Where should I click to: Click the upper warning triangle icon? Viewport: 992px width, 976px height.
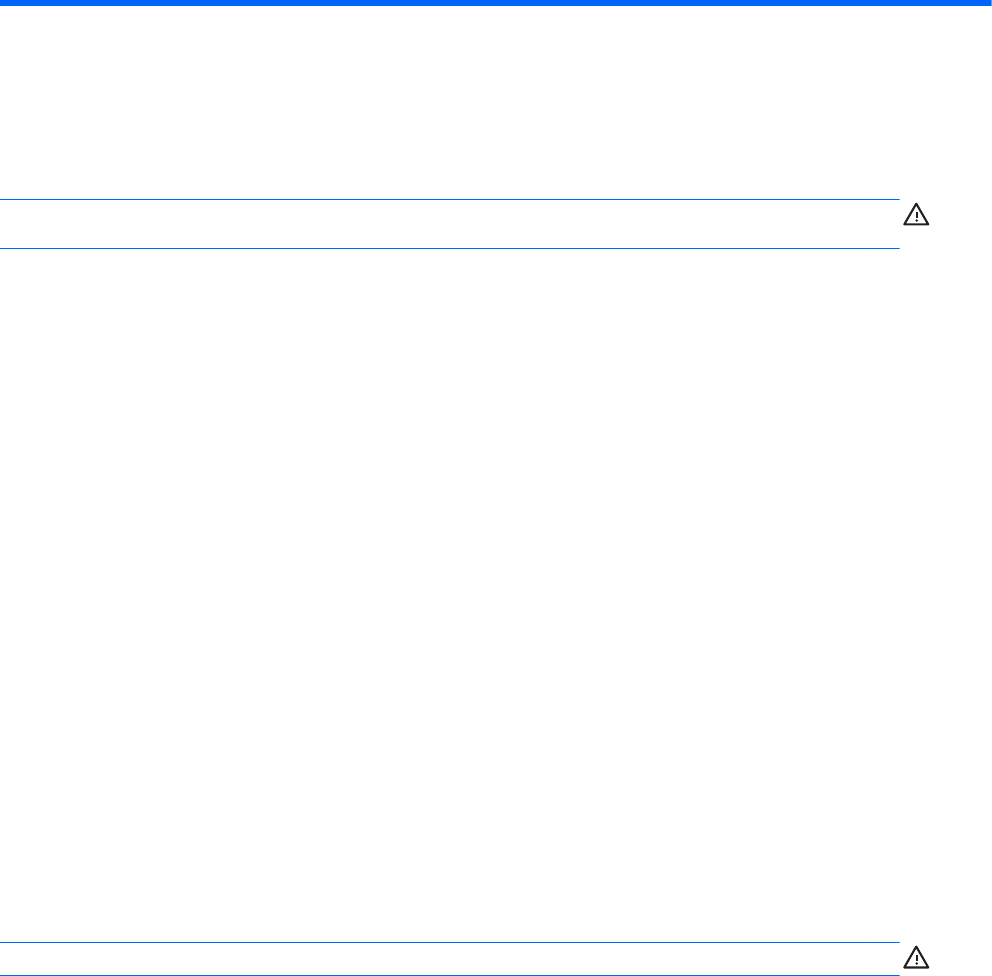[916, 214]
